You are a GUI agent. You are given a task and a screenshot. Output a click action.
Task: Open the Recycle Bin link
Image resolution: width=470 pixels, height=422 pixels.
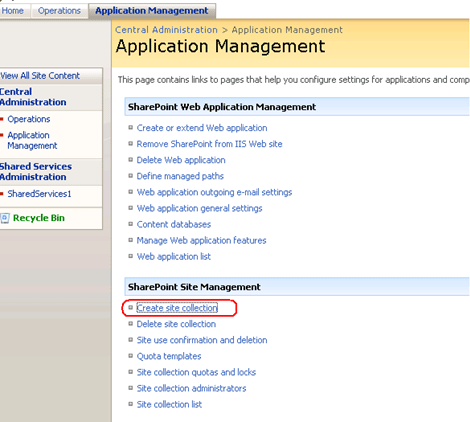[39, 218]
